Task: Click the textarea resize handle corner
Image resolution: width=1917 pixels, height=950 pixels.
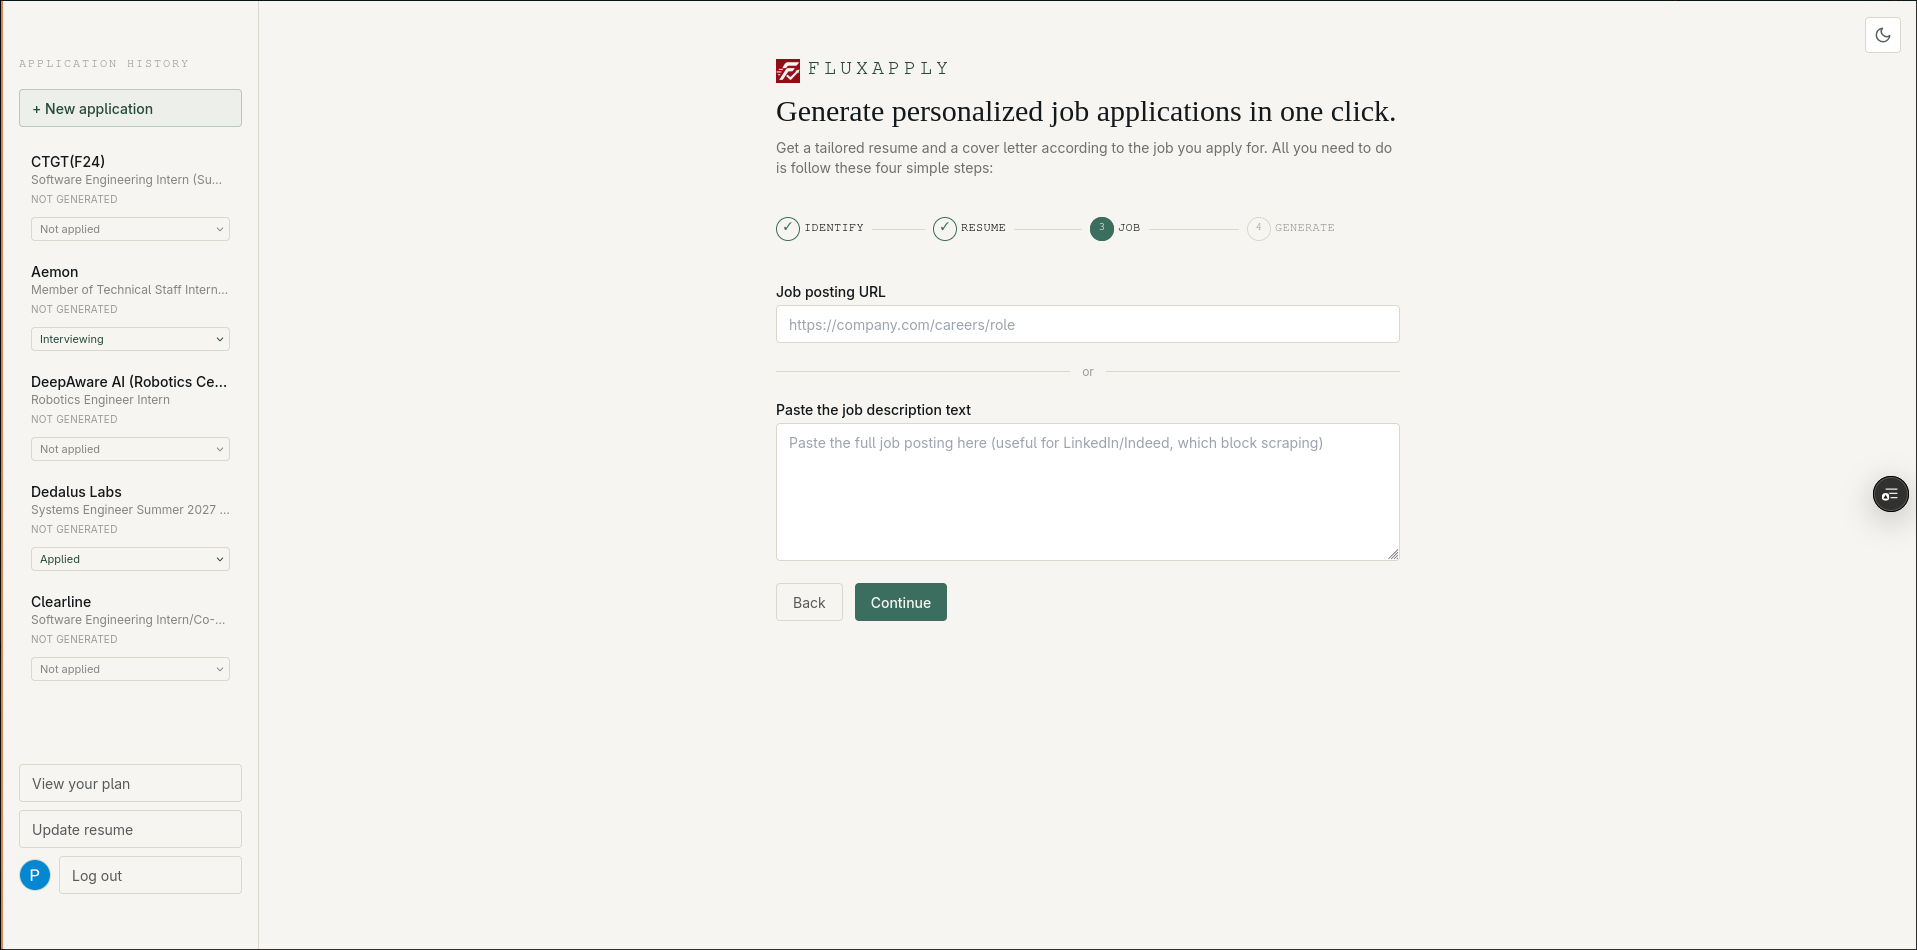Action: (x=1393, y=554)
